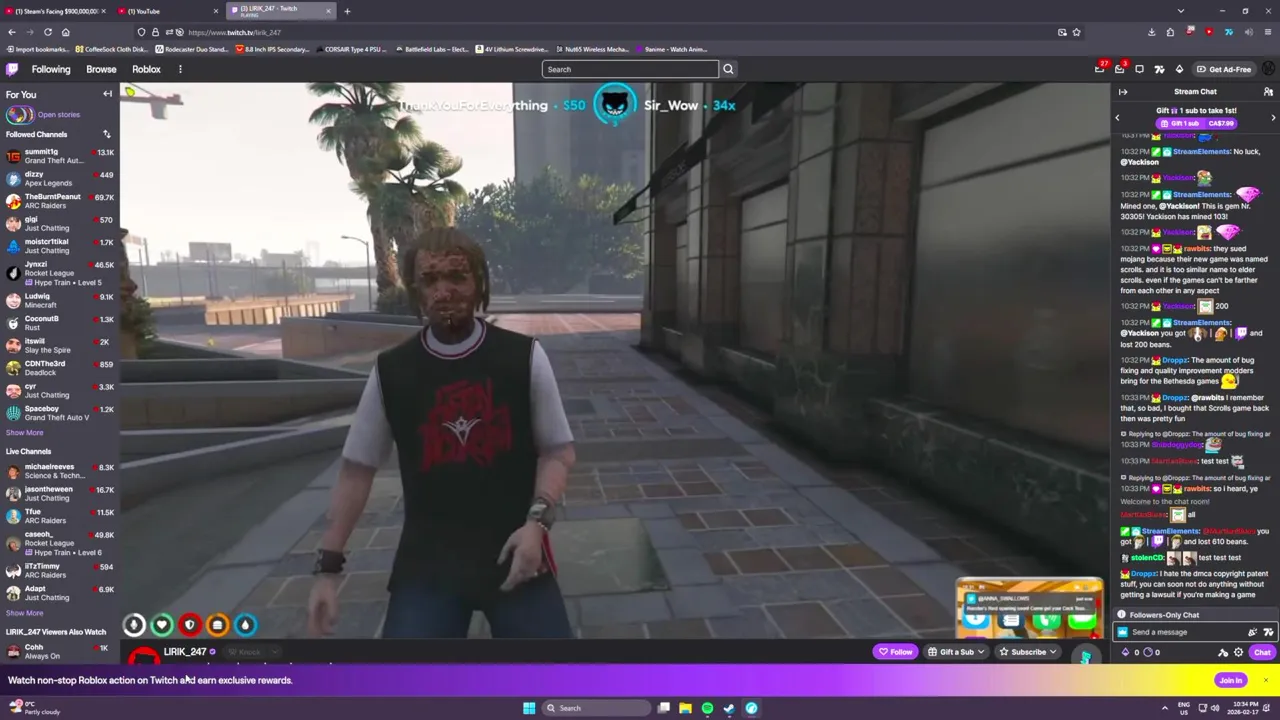This screenshot has height=720, width=1280.
Task: Show hidden system tray icons
Action: [x=1164, y=708]
